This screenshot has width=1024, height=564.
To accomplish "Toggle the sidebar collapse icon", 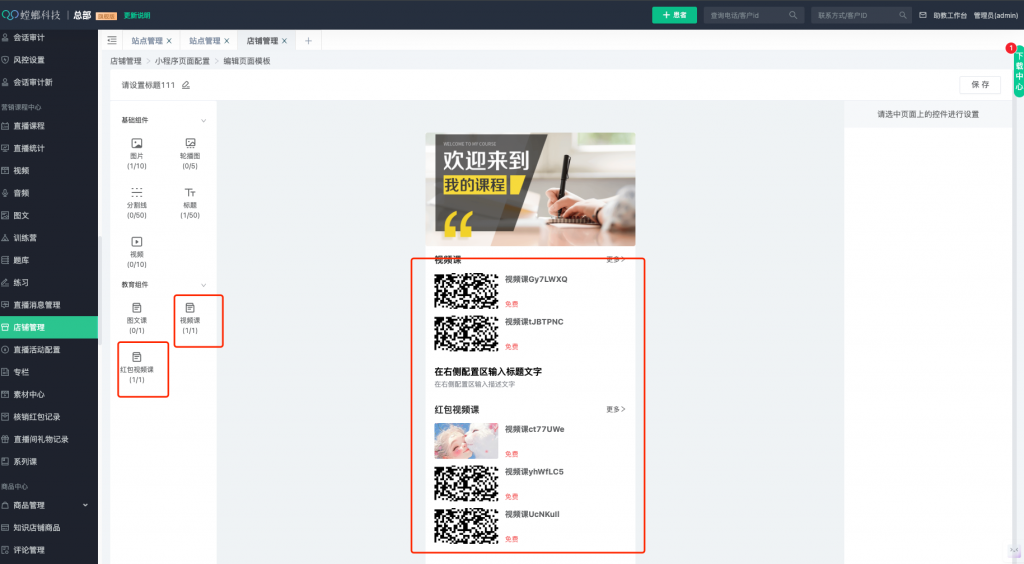I will point(112,40).
